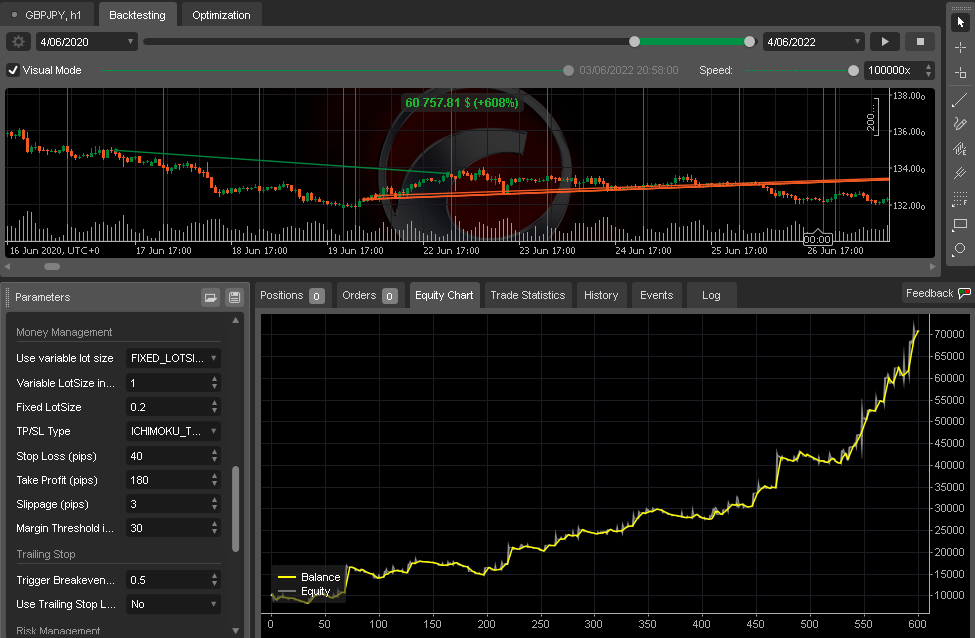Select the Fibonacci retracement tool
Screen dimensions: 975x638
(x=960, y=199)
